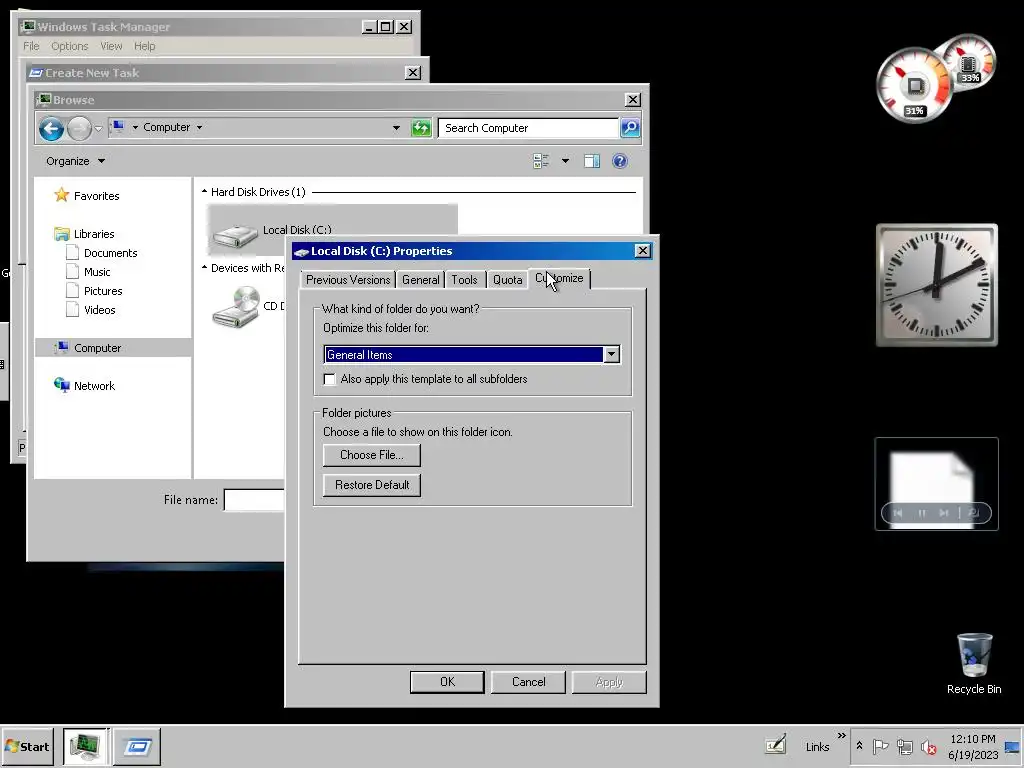Change view with the views icon in Browse
Image resolution: width=1024 pixels, height=768 pixels.
tap(541, 161)
